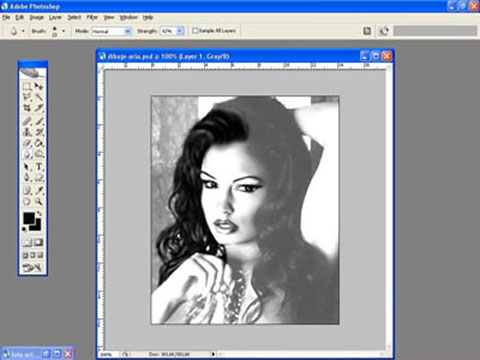This screenshot has width=480, height=360.
Task: Open the Image menu
Action: click(x=37, y=17)
